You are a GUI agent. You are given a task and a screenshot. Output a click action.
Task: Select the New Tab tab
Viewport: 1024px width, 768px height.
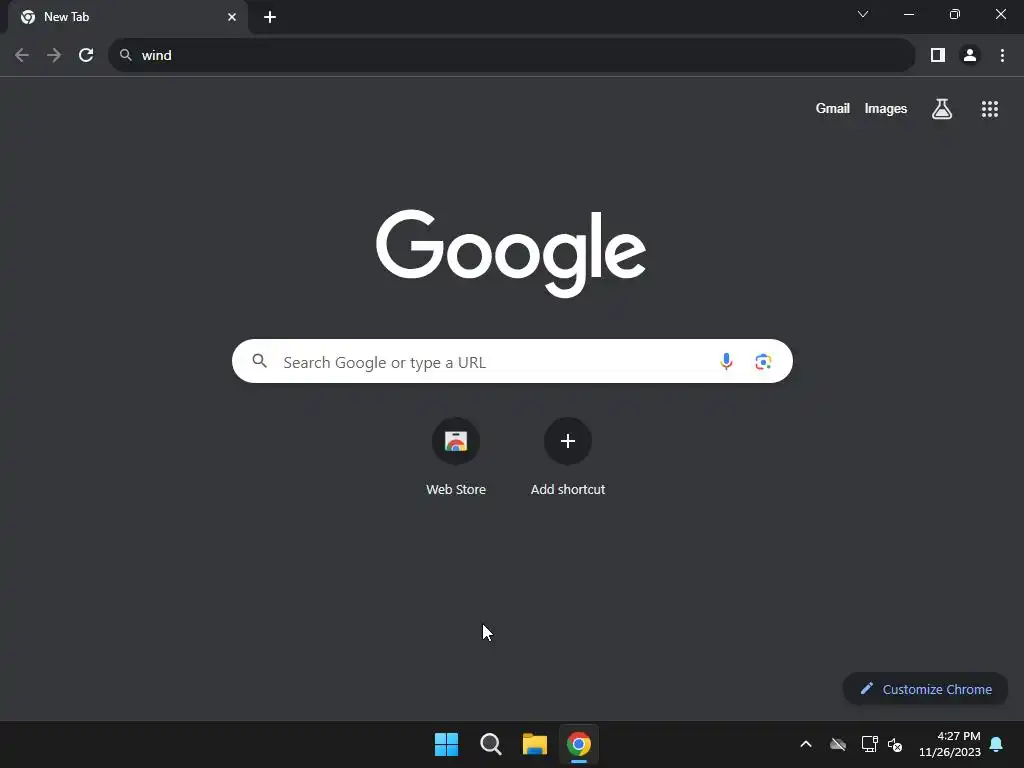click(x=128, y=17)
